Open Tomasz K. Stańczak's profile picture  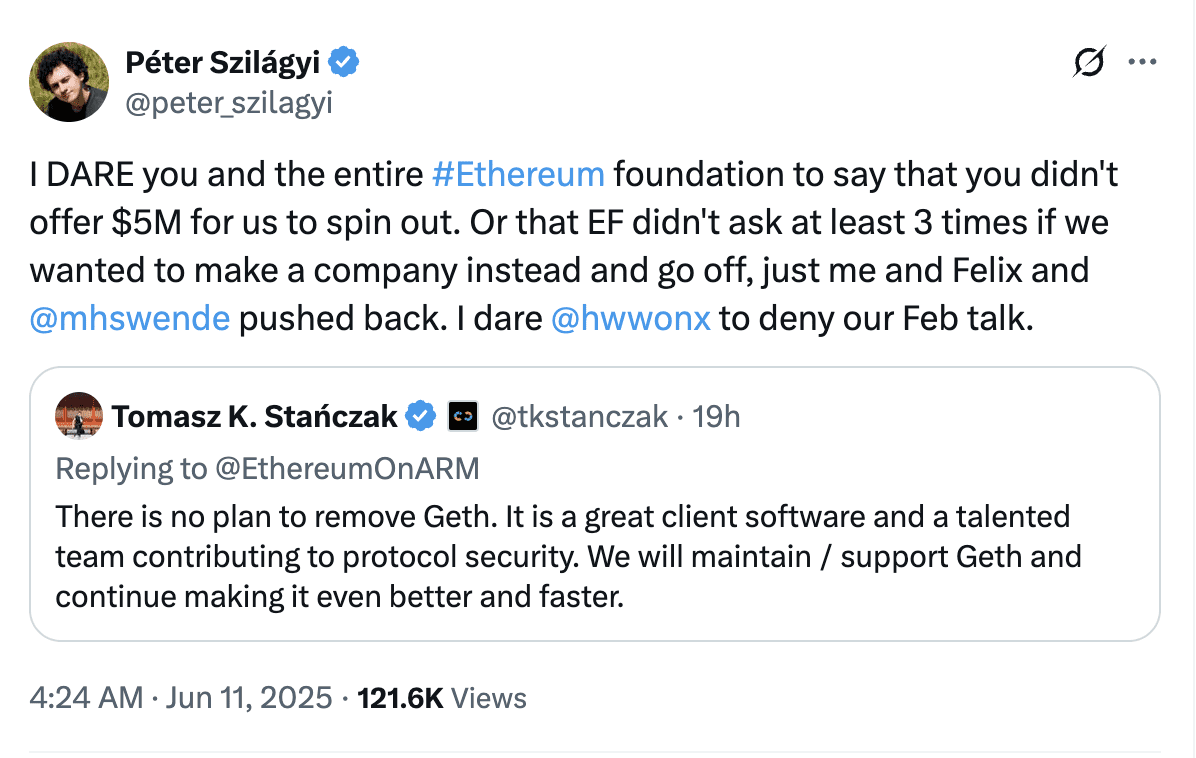pyautogui.click(x=79, y=415)
